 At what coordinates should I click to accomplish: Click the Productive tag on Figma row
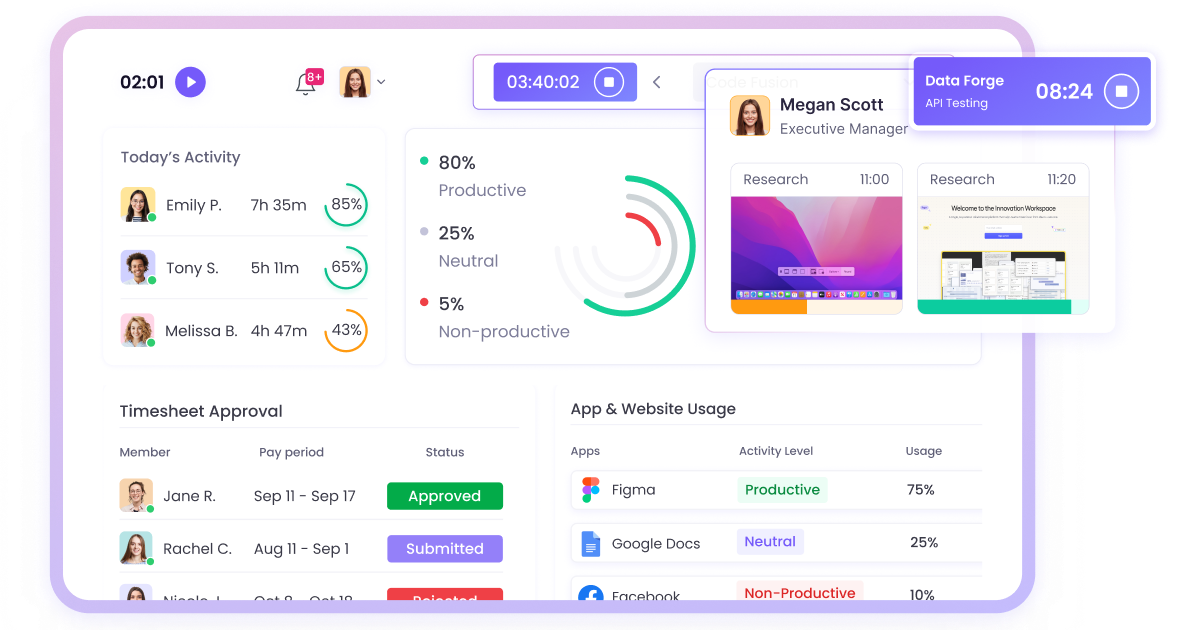pos(783,489)
